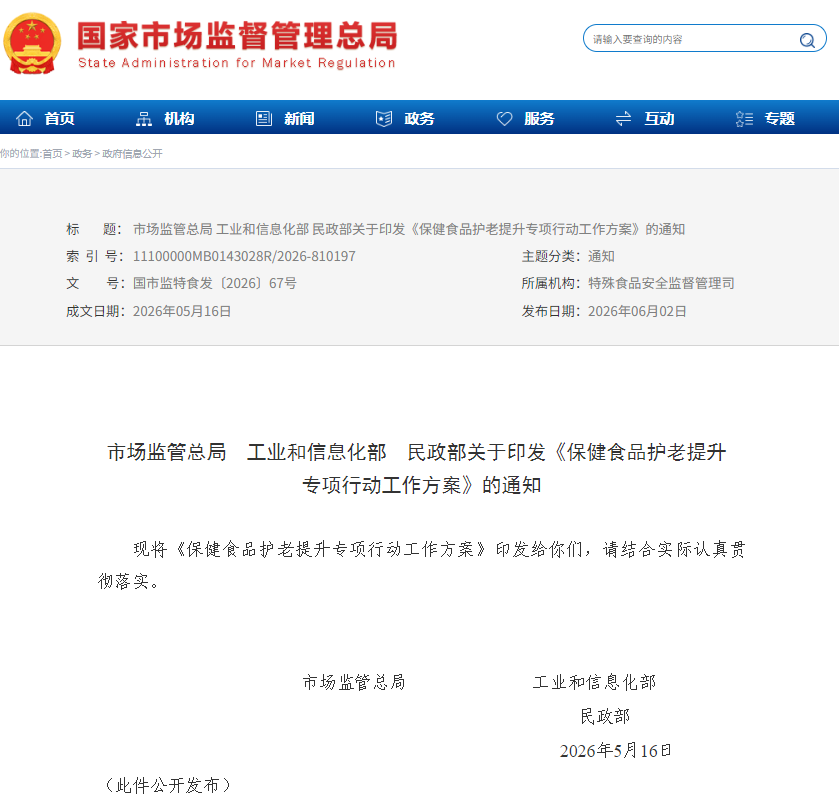Click the large article headline

[417, 468]
